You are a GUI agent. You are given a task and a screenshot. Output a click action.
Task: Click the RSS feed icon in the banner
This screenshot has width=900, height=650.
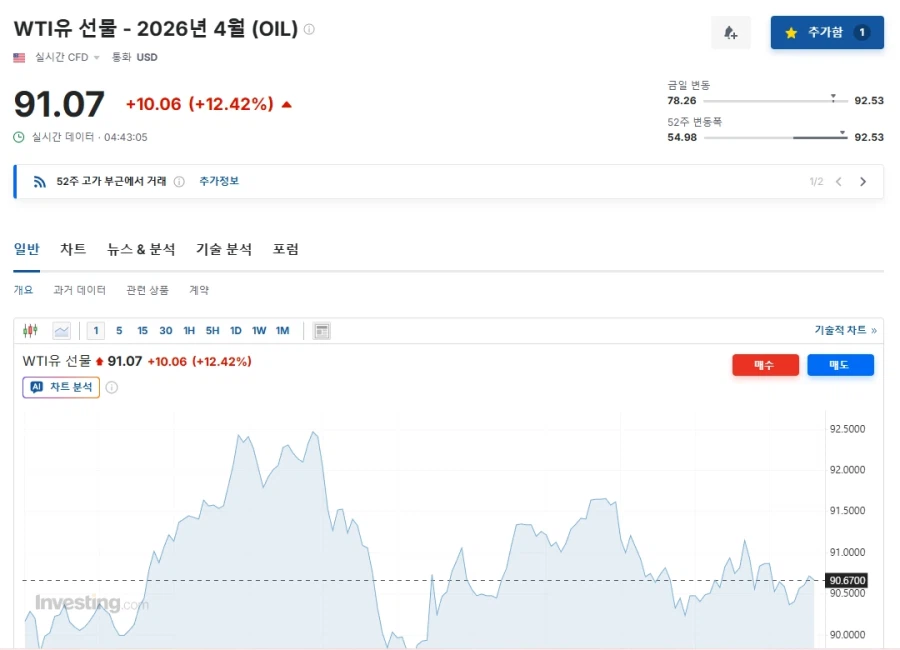[40, 181]
